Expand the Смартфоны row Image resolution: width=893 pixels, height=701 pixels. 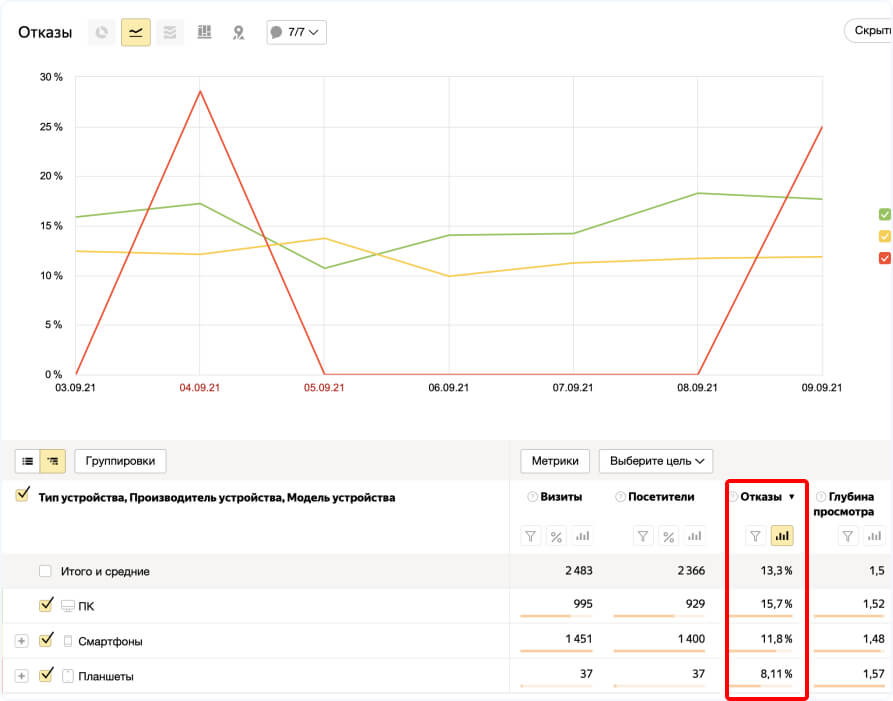click(x=21, y=641)
